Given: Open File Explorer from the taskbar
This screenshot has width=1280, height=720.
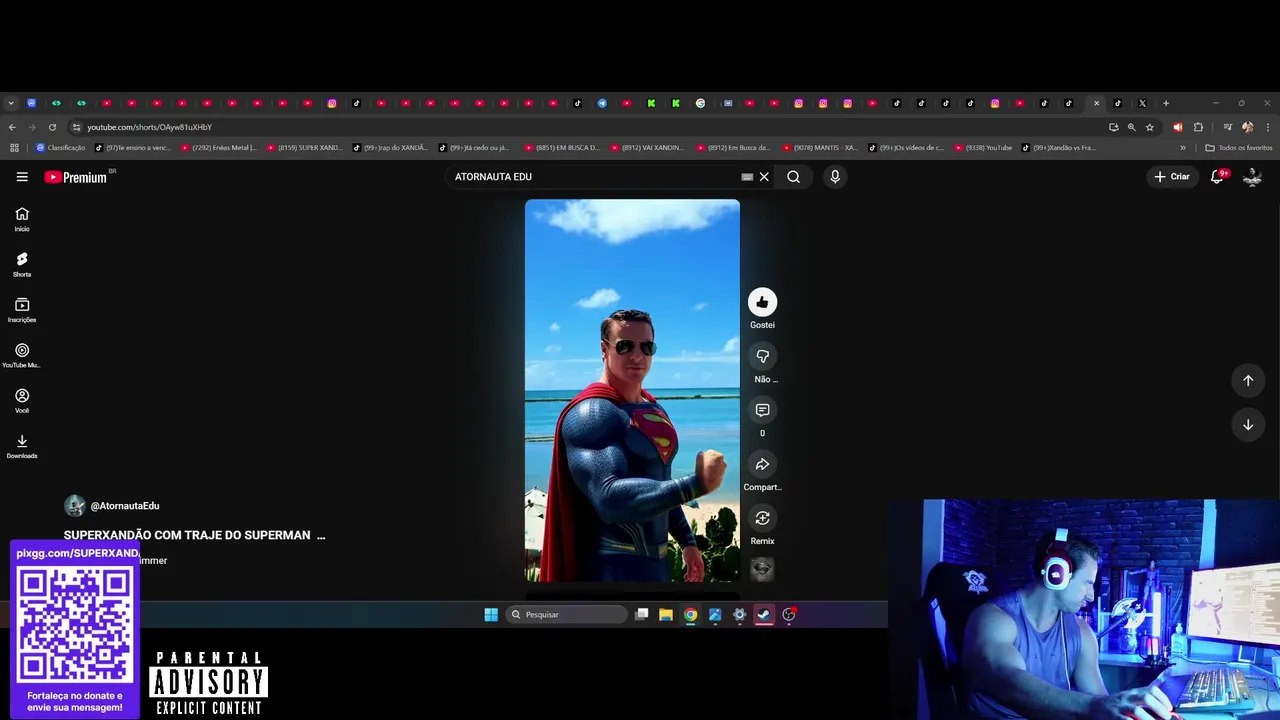Looking at the screenshot, I should coord(666,615).
